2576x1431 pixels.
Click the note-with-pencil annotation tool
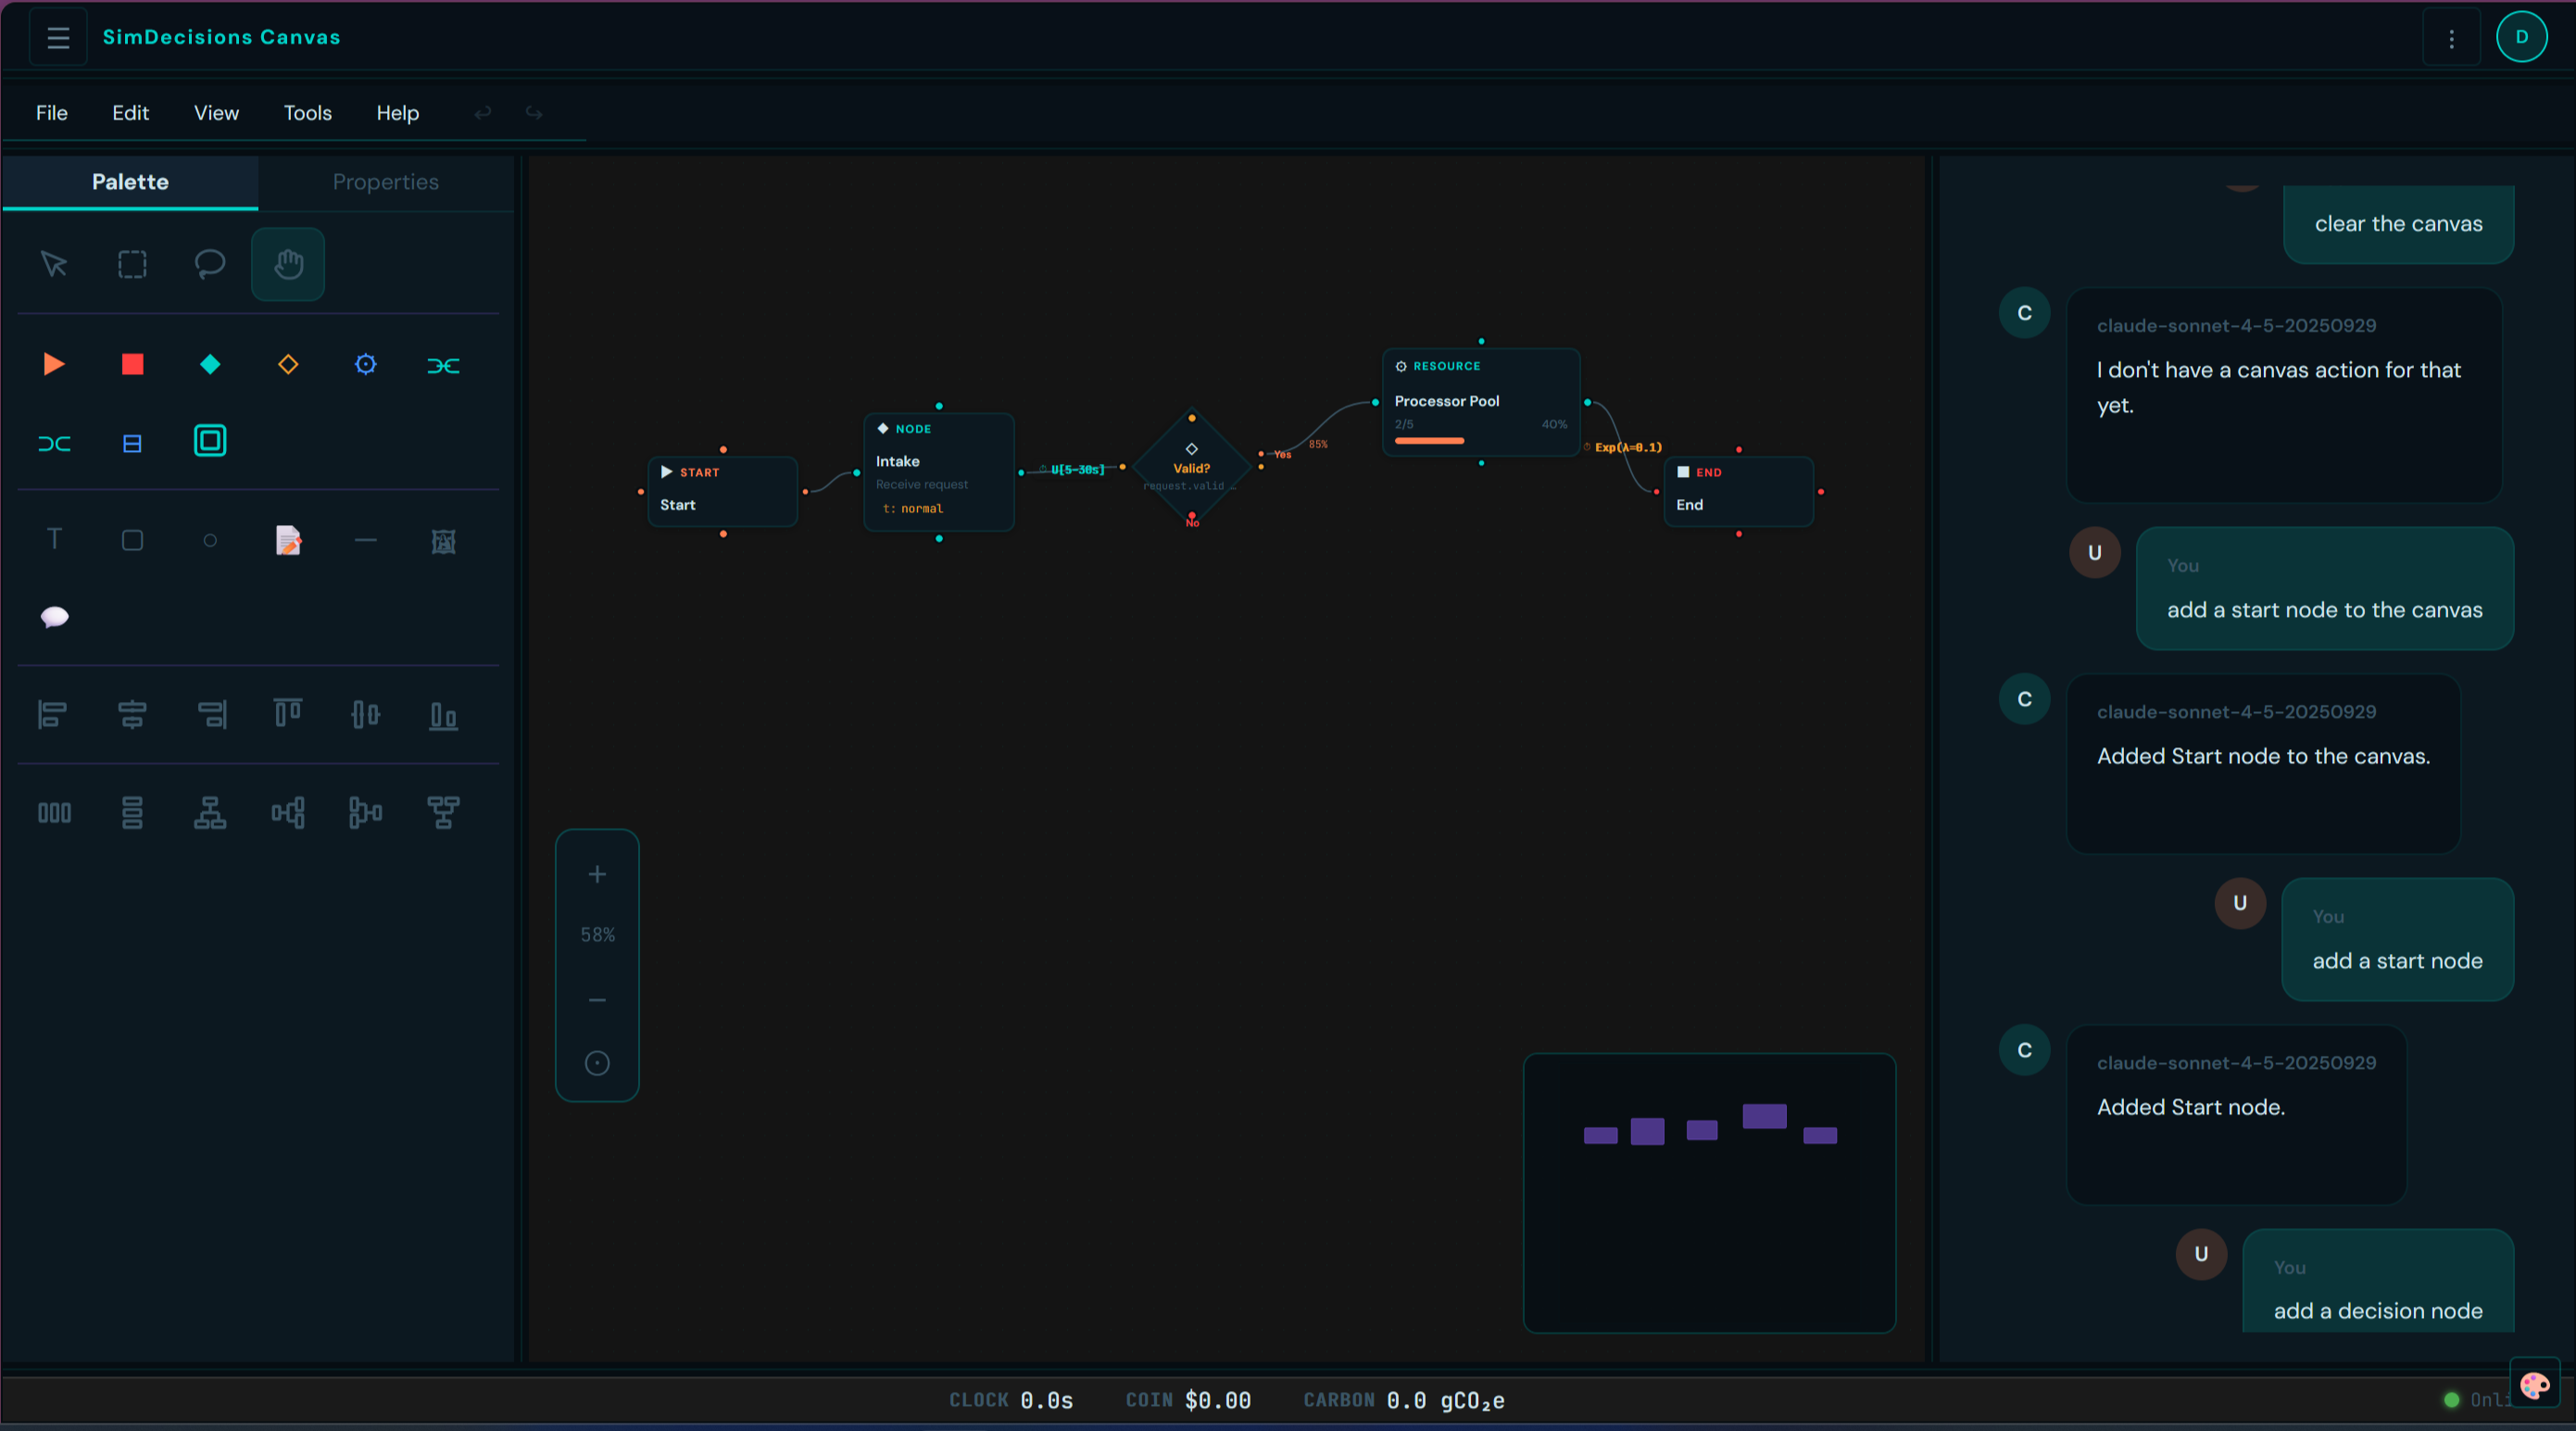coord(289,540)
